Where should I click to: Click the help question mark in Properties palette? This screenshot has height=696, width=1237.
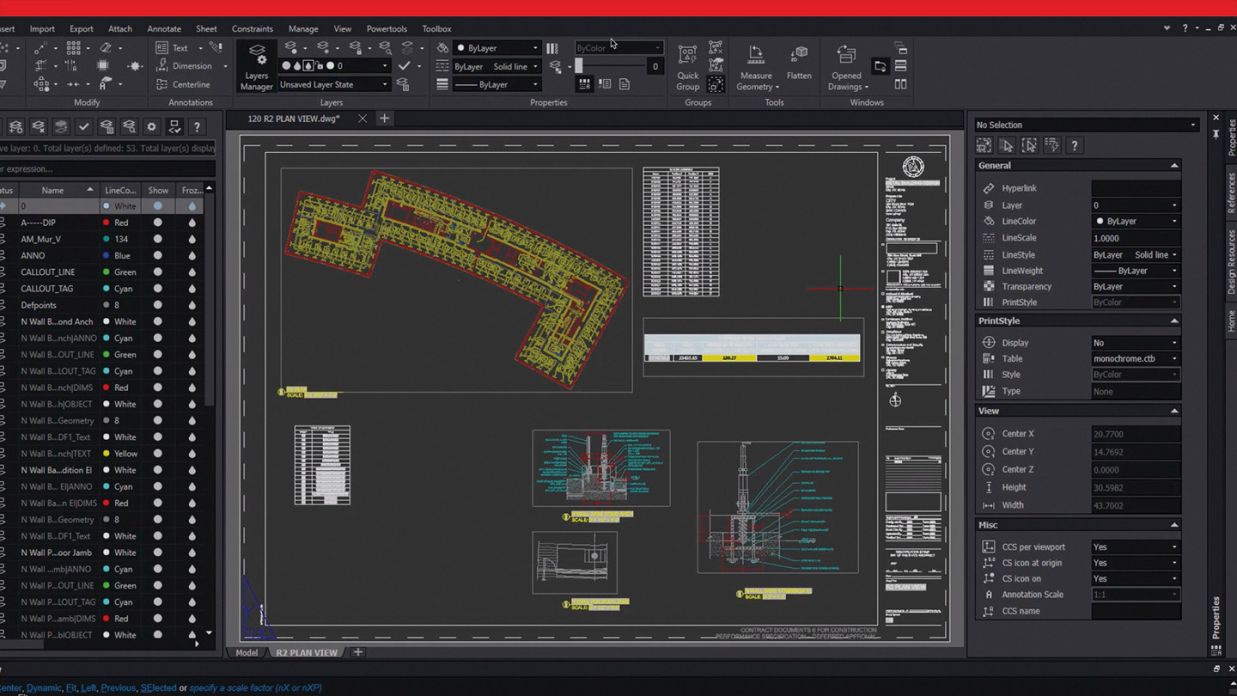click(x=1074, y=146)
